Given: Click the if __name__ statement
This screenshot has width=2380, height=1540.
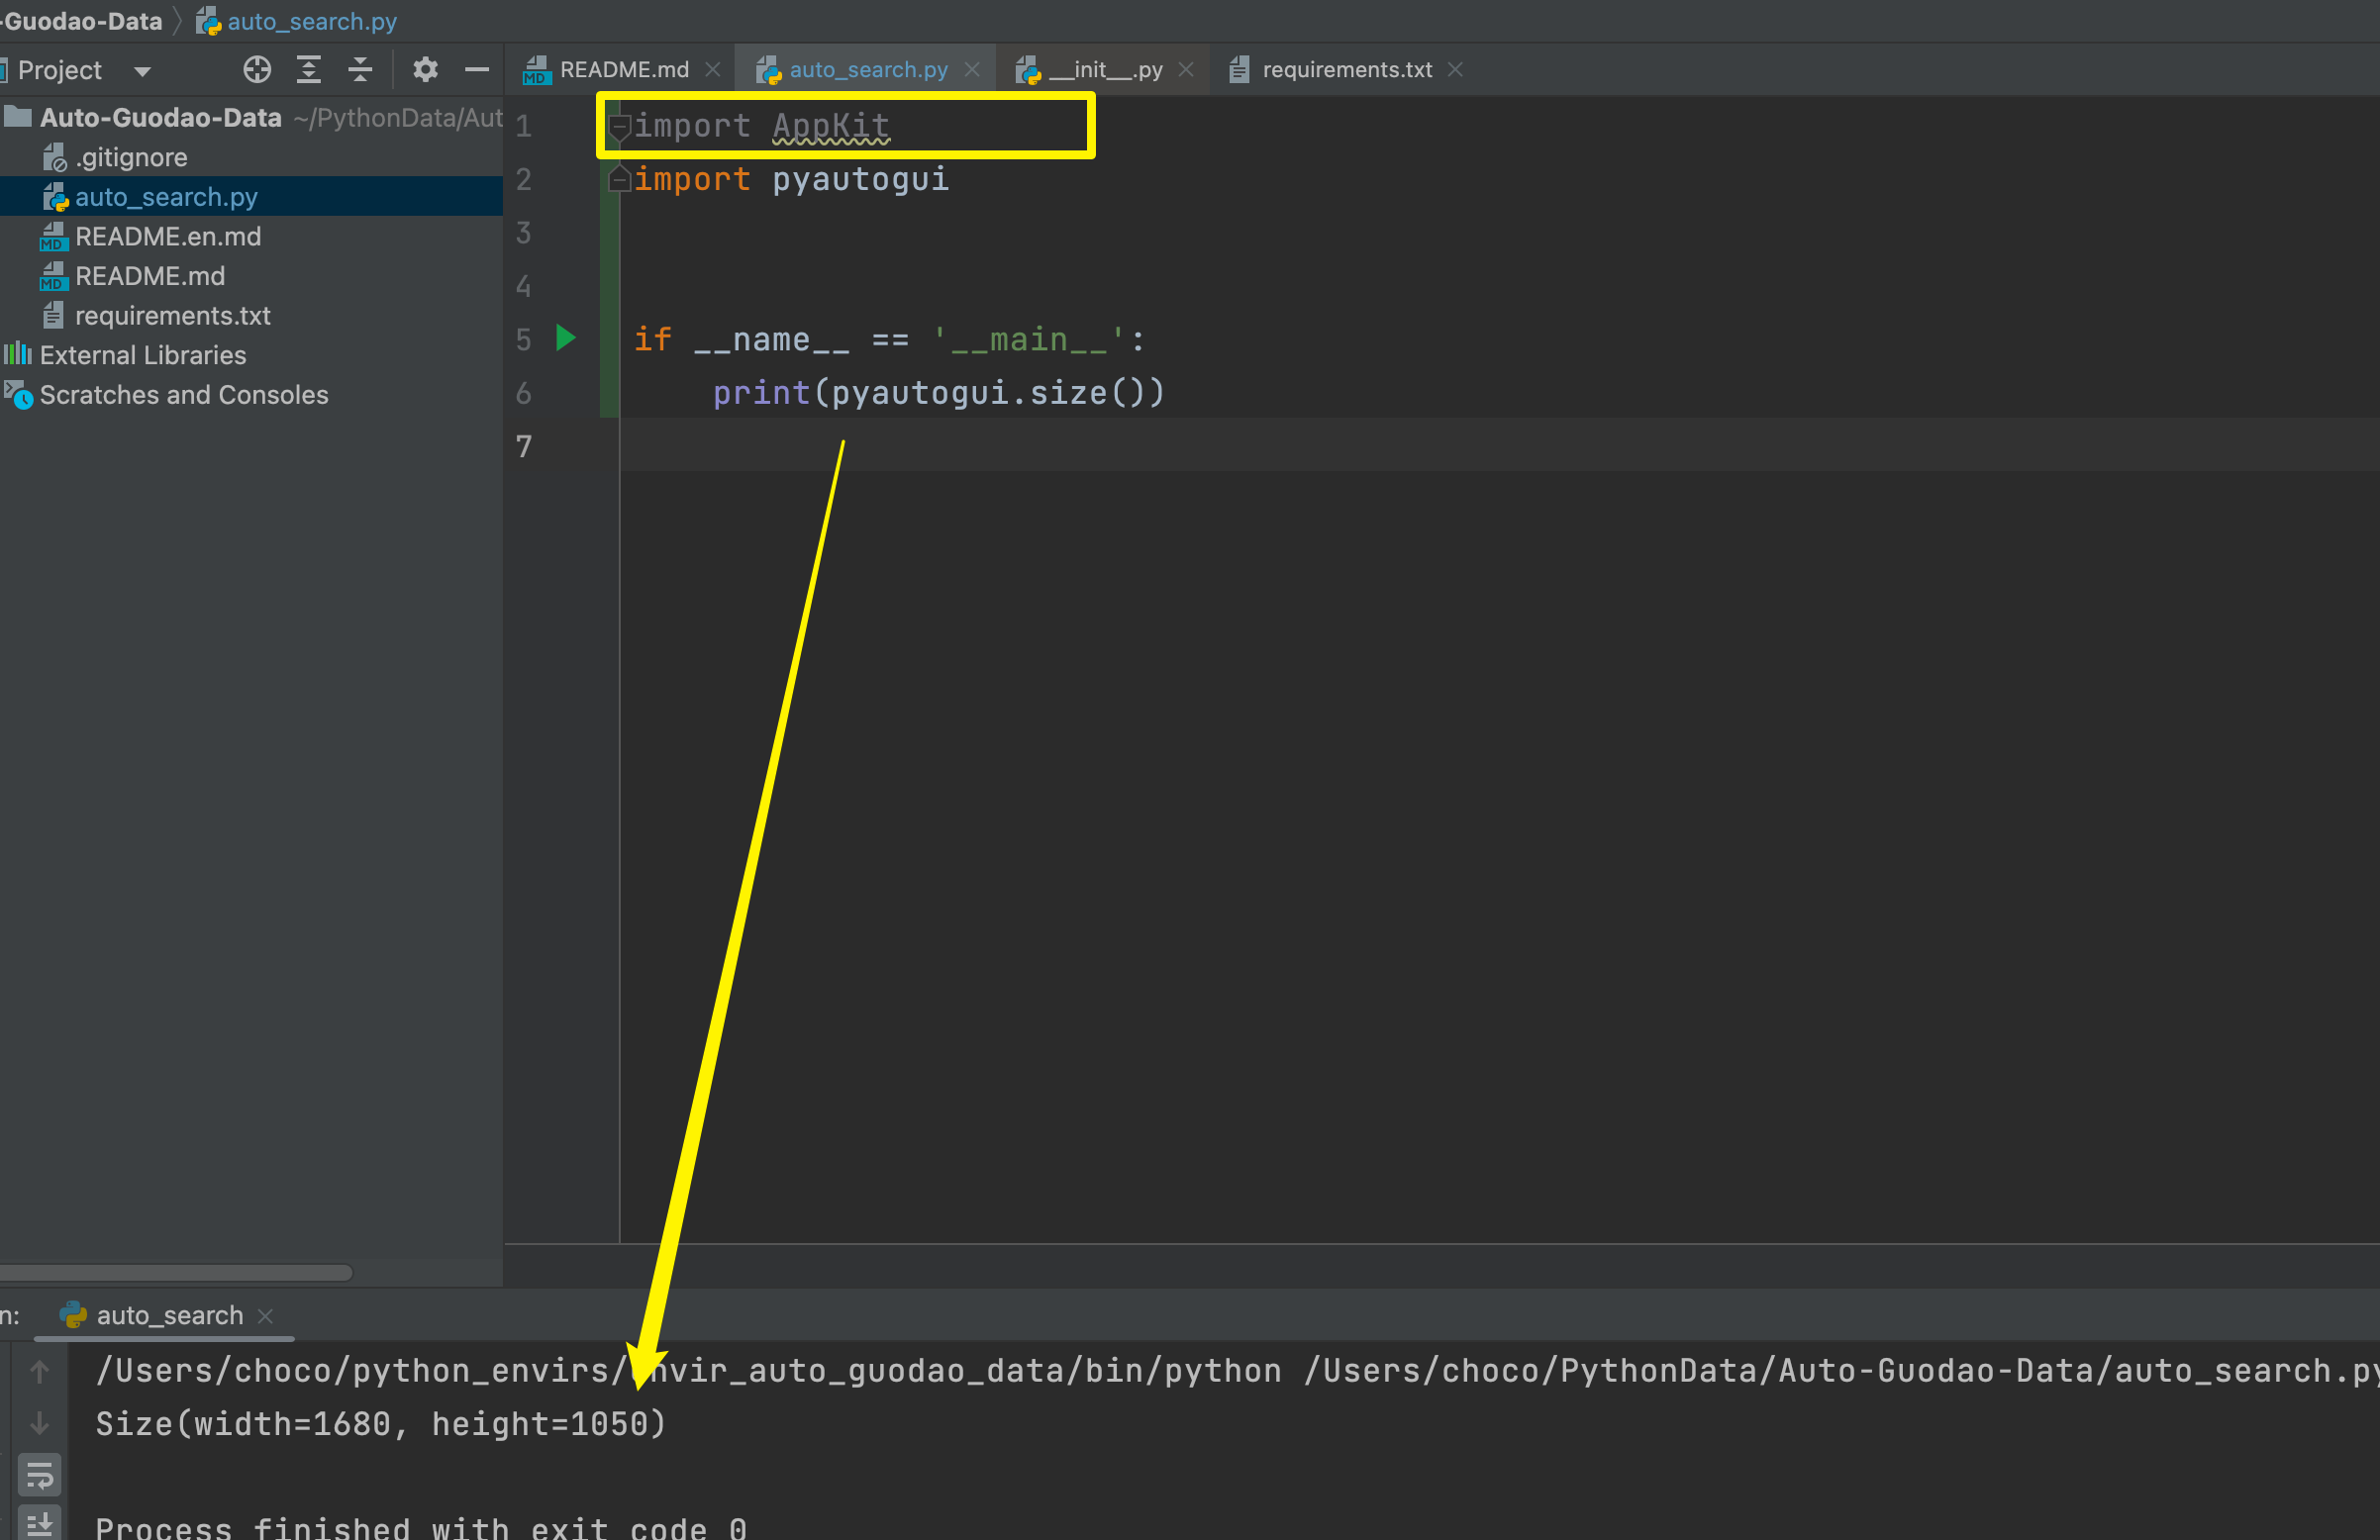Looking at the screenshot, I should (x=889, y=339).
